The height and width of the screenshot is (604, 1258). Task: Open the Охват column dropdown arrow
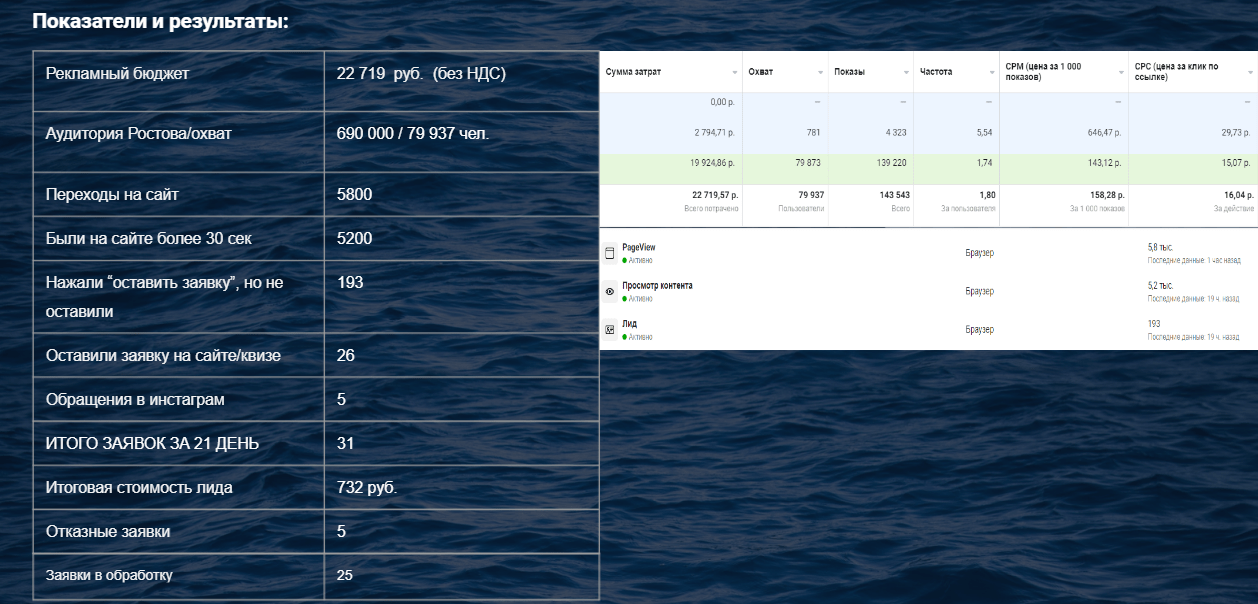coord(821,73)
